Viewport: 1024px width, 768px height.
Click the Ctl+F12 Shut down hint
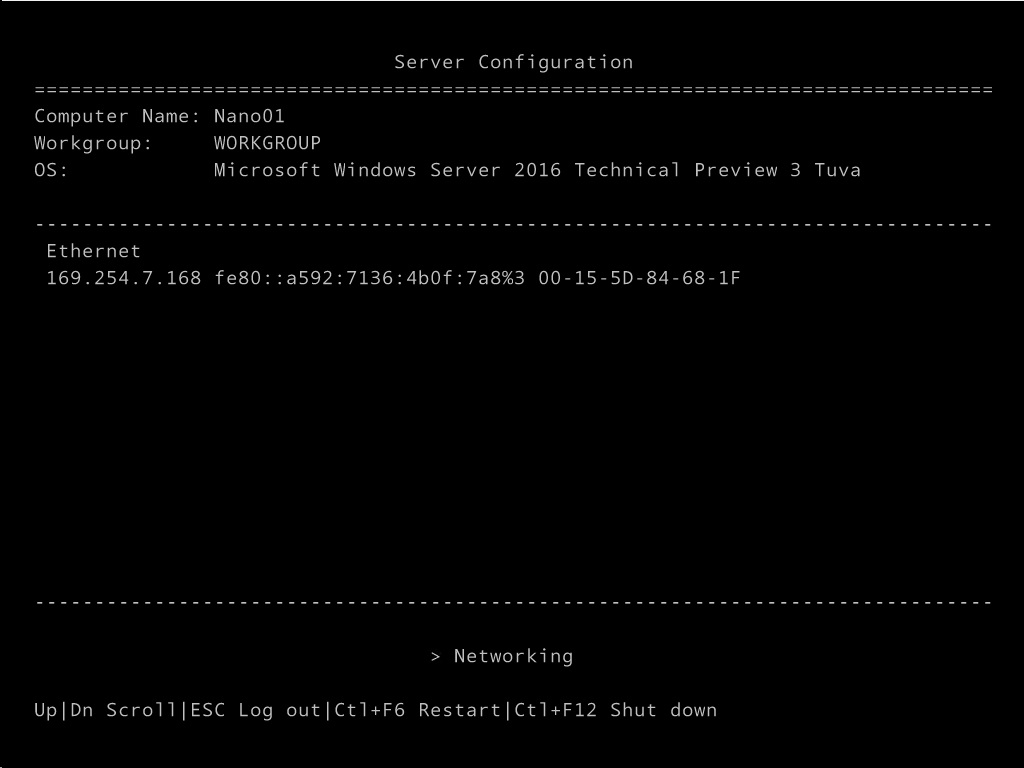[616, 710]
